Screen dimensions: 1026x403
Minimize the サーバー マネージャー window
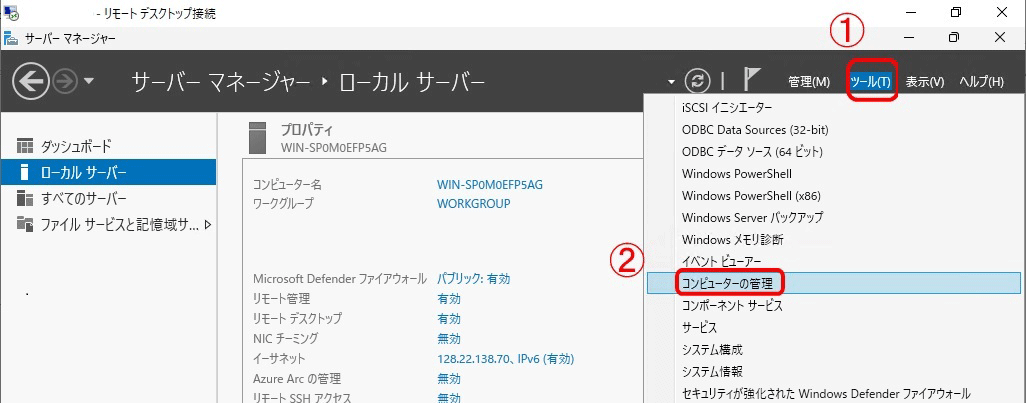(x=910, y=37)
